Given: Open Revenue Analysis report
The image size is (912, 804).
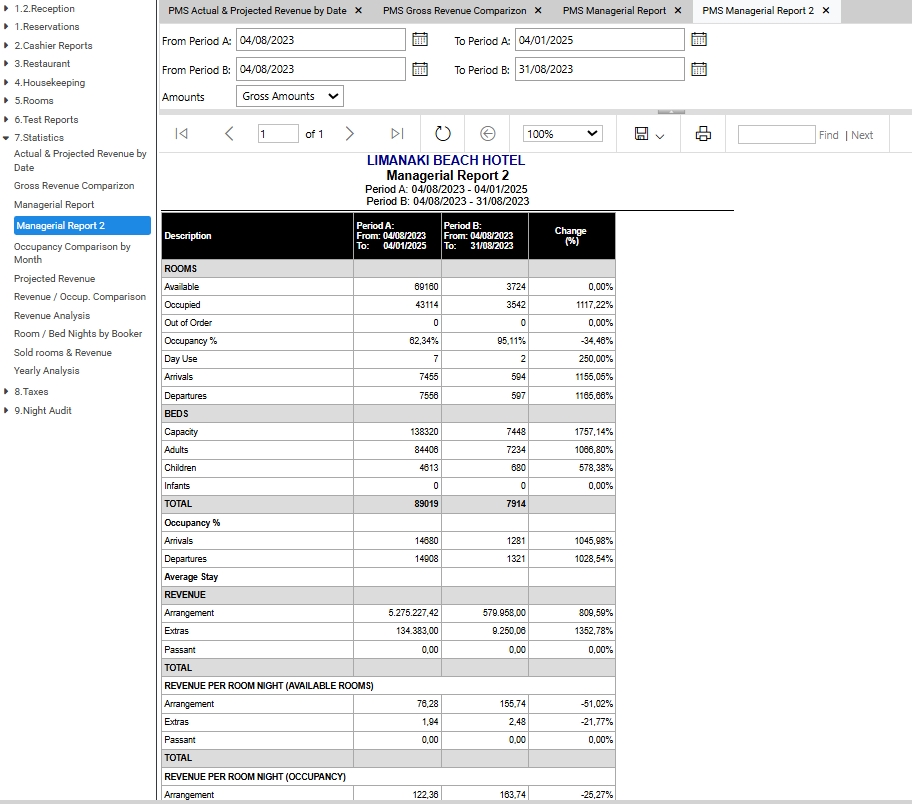Looking at the screenshot, I should pyautogui.click(x=52, y=315).
